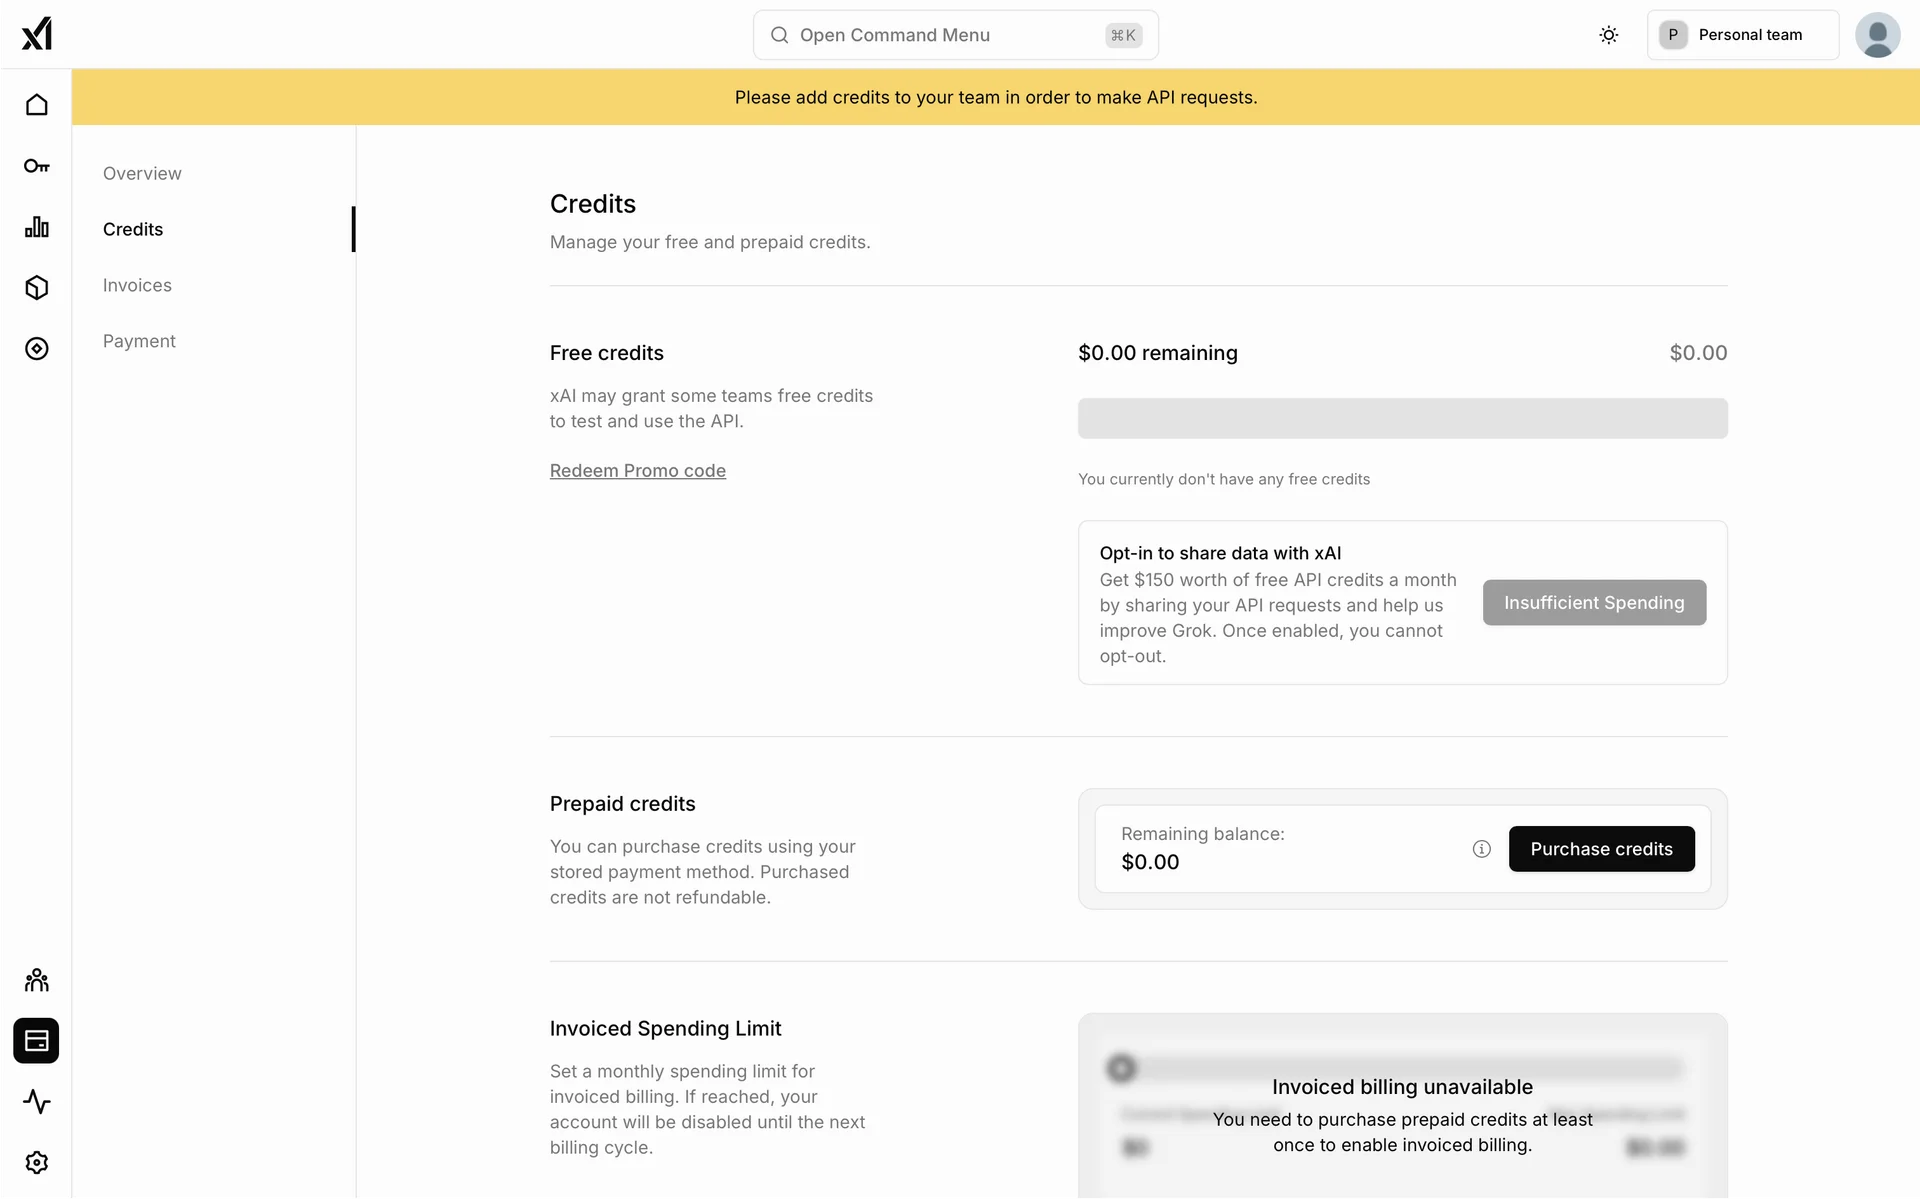This screenshot has width=1920, height=1200.
Task: Open the usage bar chart icon
Action: coord(37,227)
